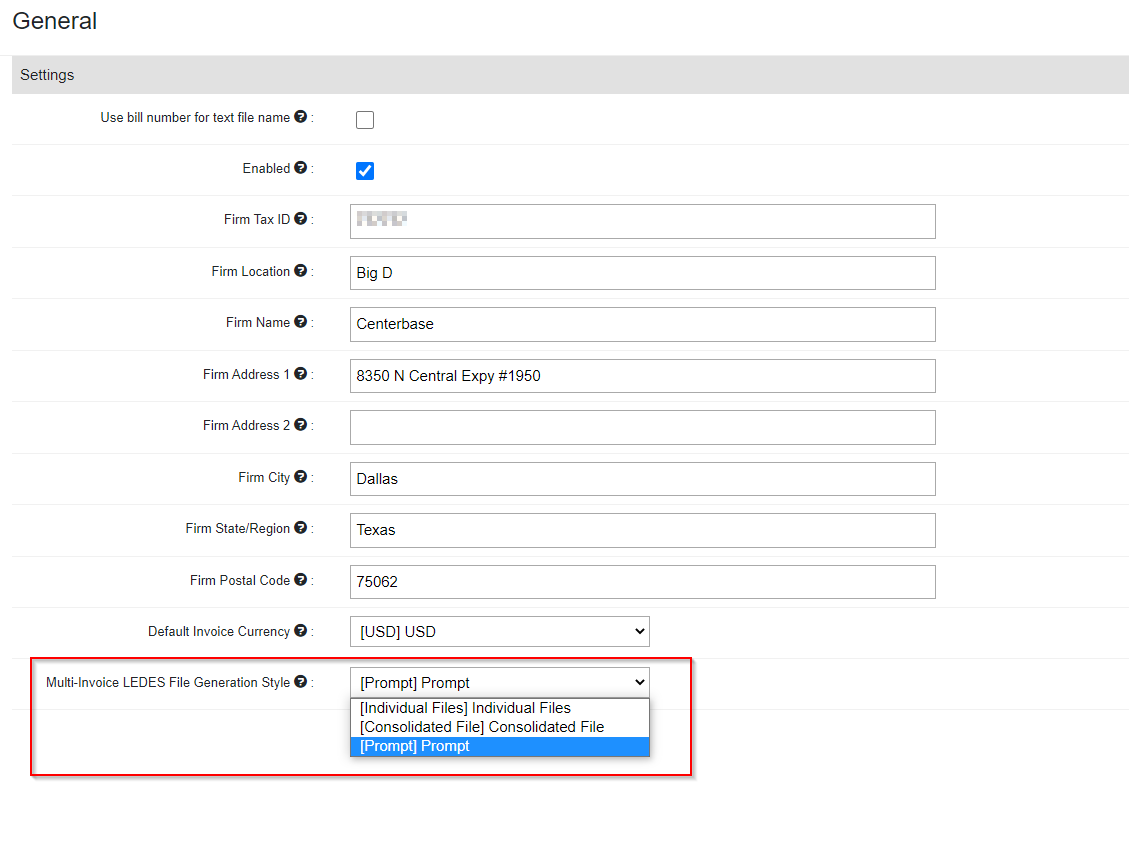Image resolution: width=1129 pixels, height=853 pixels.
Task: Select the Individual Files option
Action: tap(466, 708)
